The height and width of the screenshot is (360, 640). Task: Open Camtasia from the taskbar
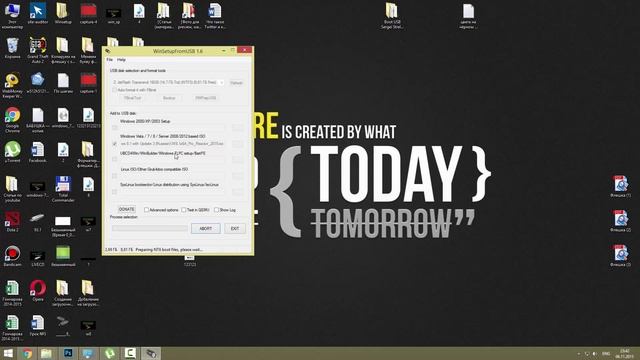tap(130, 353)
